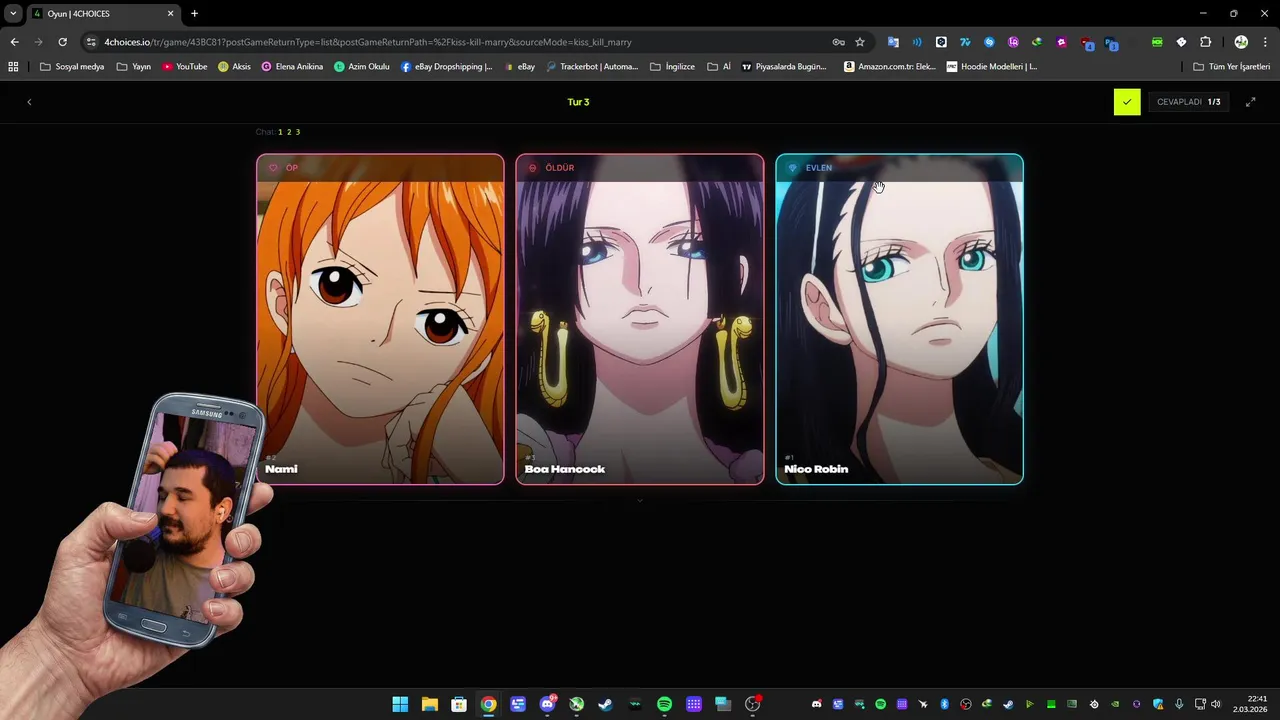Viewport: 1280px width, 720px height.
Task: Open the Sosyal medya bookmark folder
Action: tap(72, 67)
